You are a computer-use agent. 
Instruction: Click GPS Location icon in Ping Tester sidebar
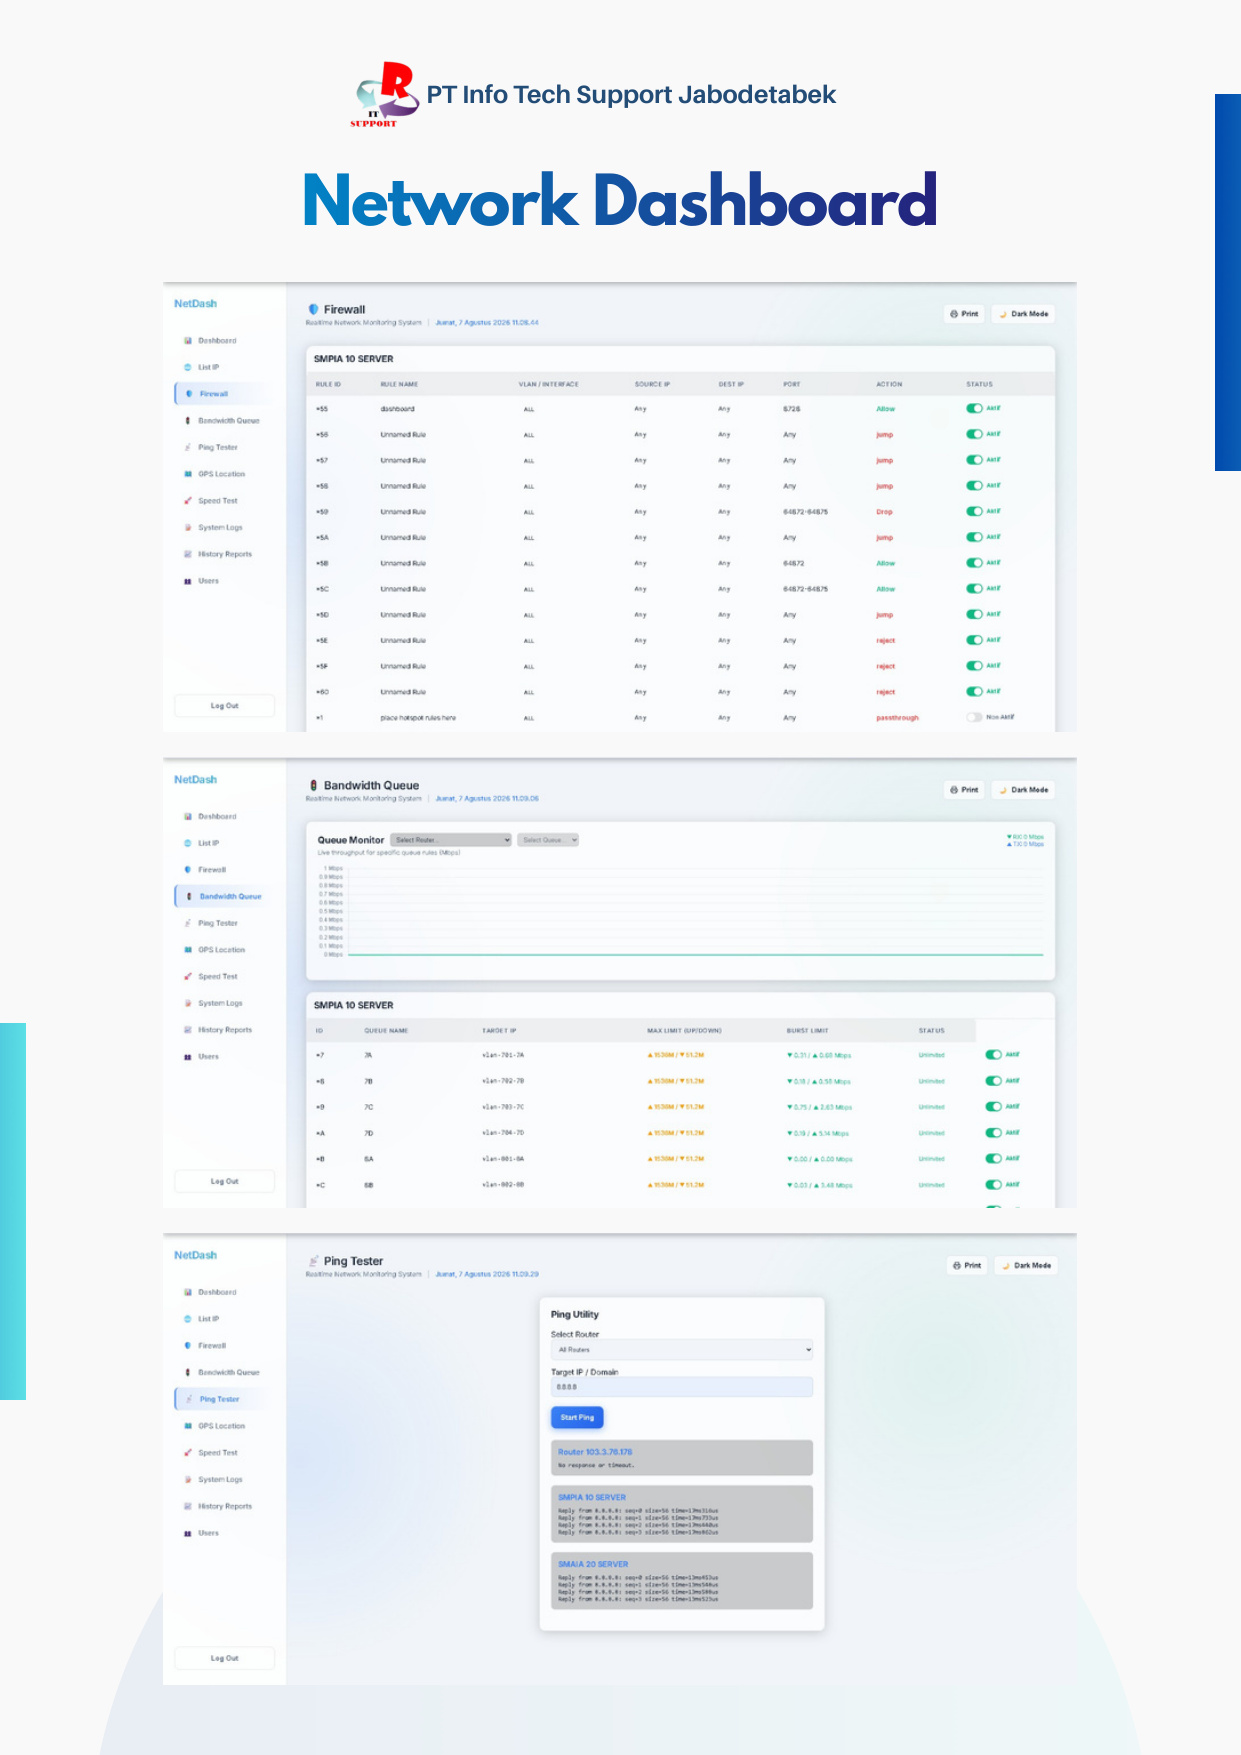(x=188, y=1426)
